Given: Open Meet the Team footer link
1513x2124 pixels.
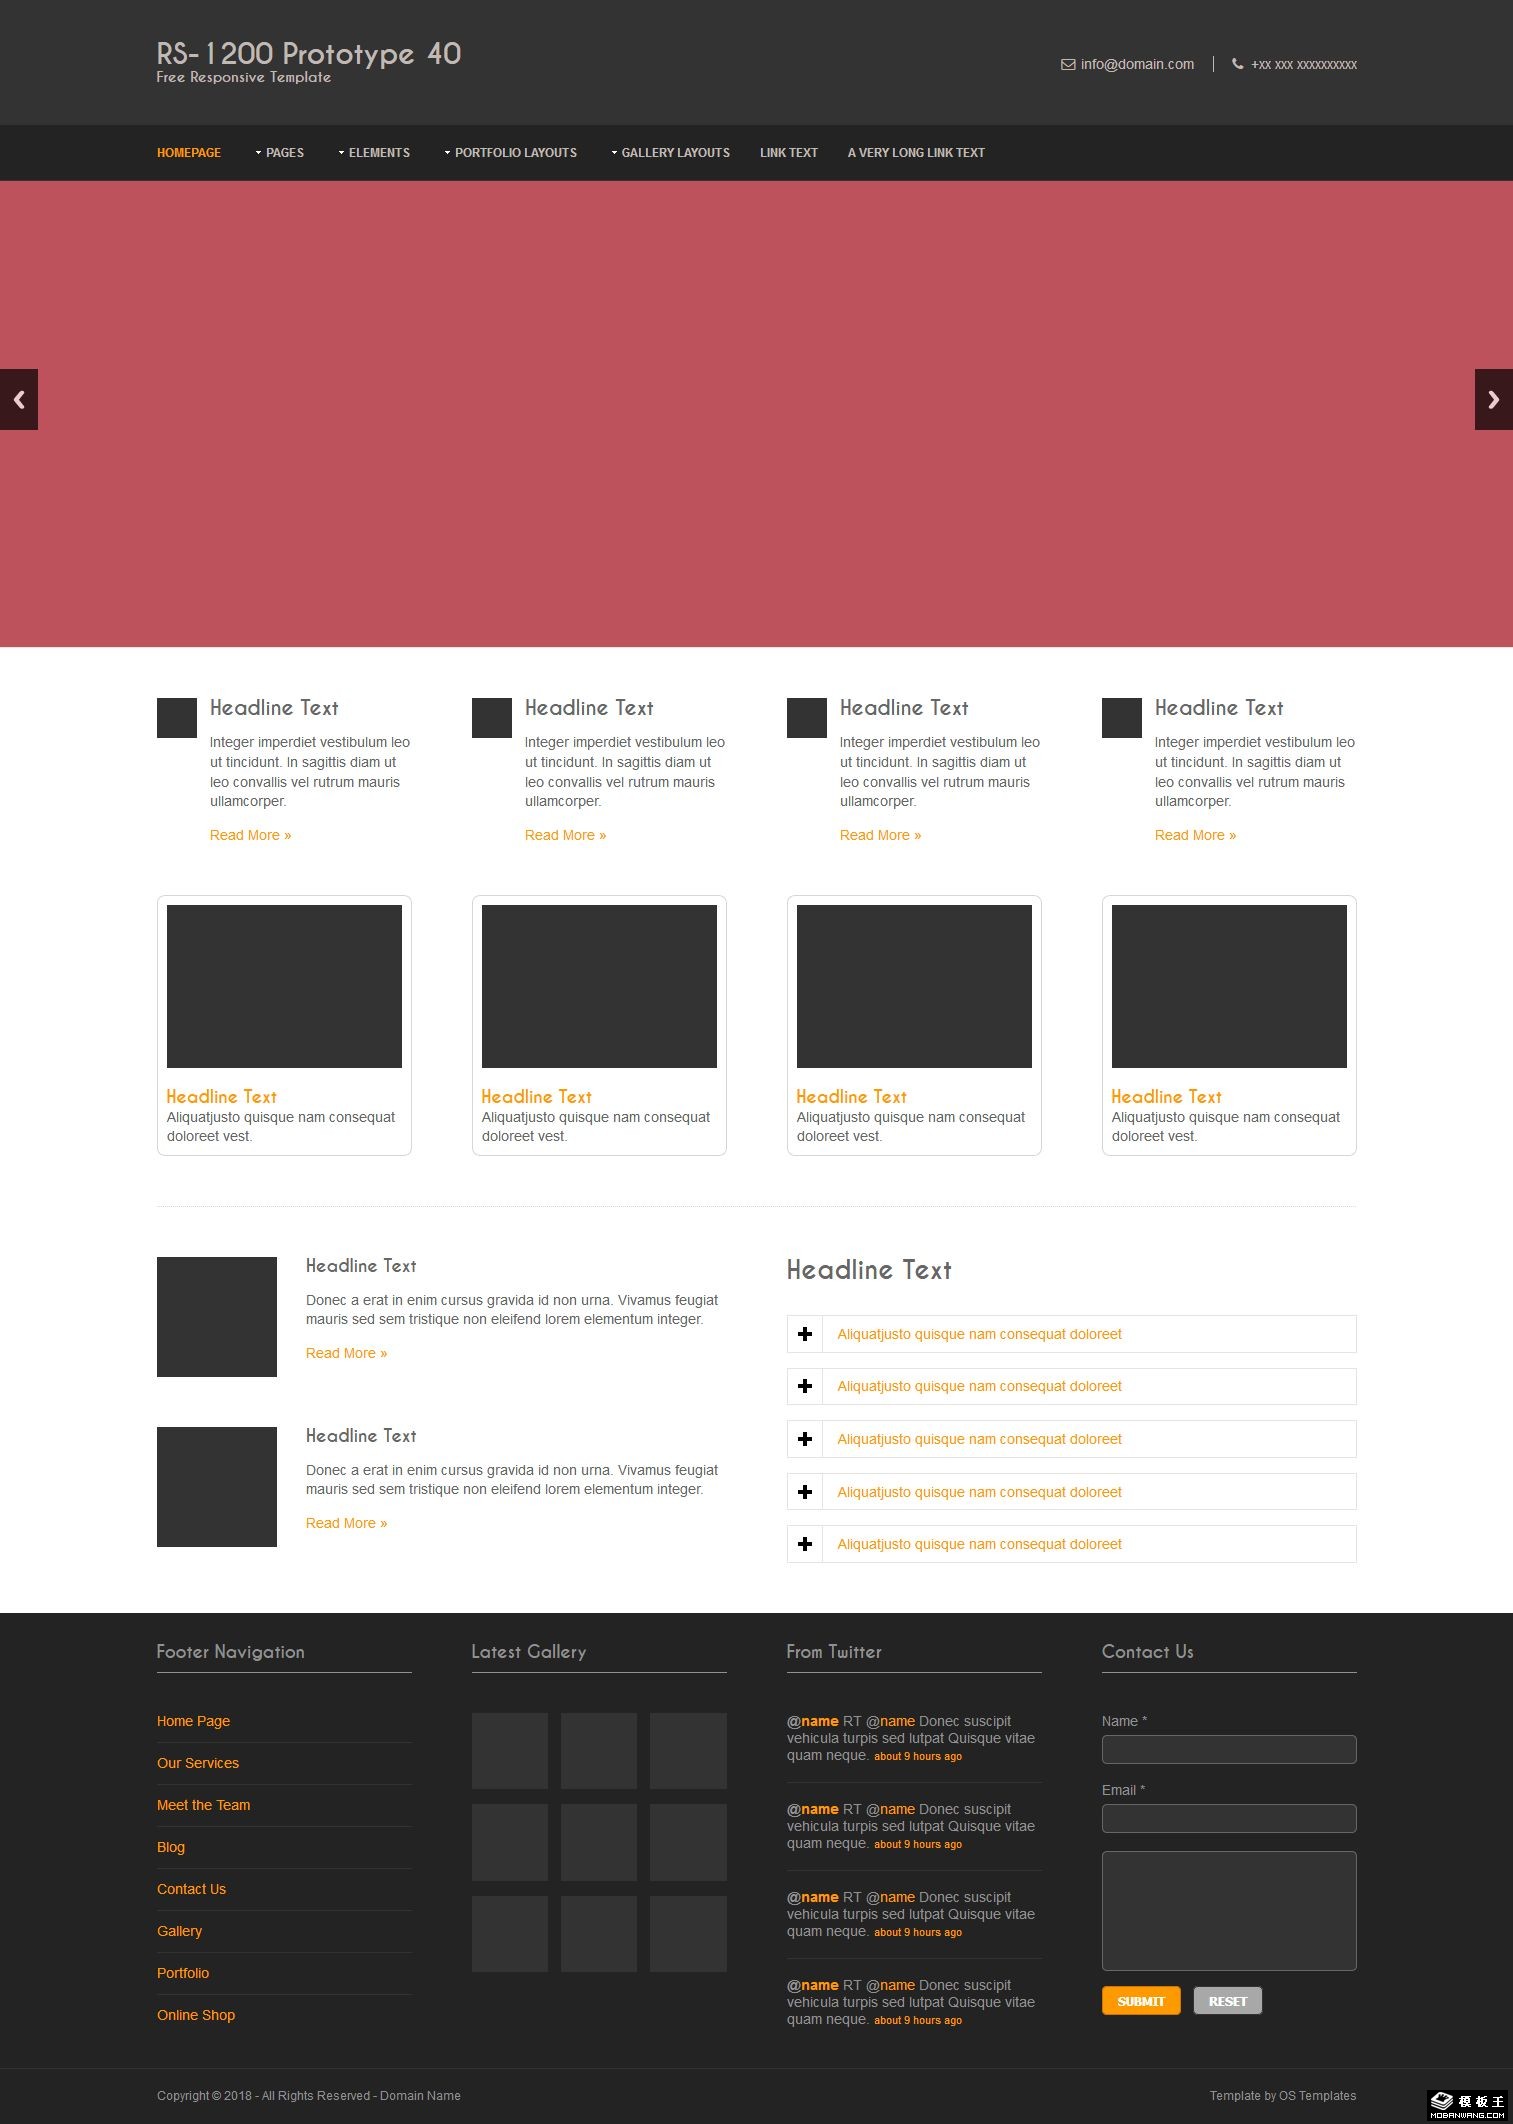Looking at the screenshot, I should 204,1805.
